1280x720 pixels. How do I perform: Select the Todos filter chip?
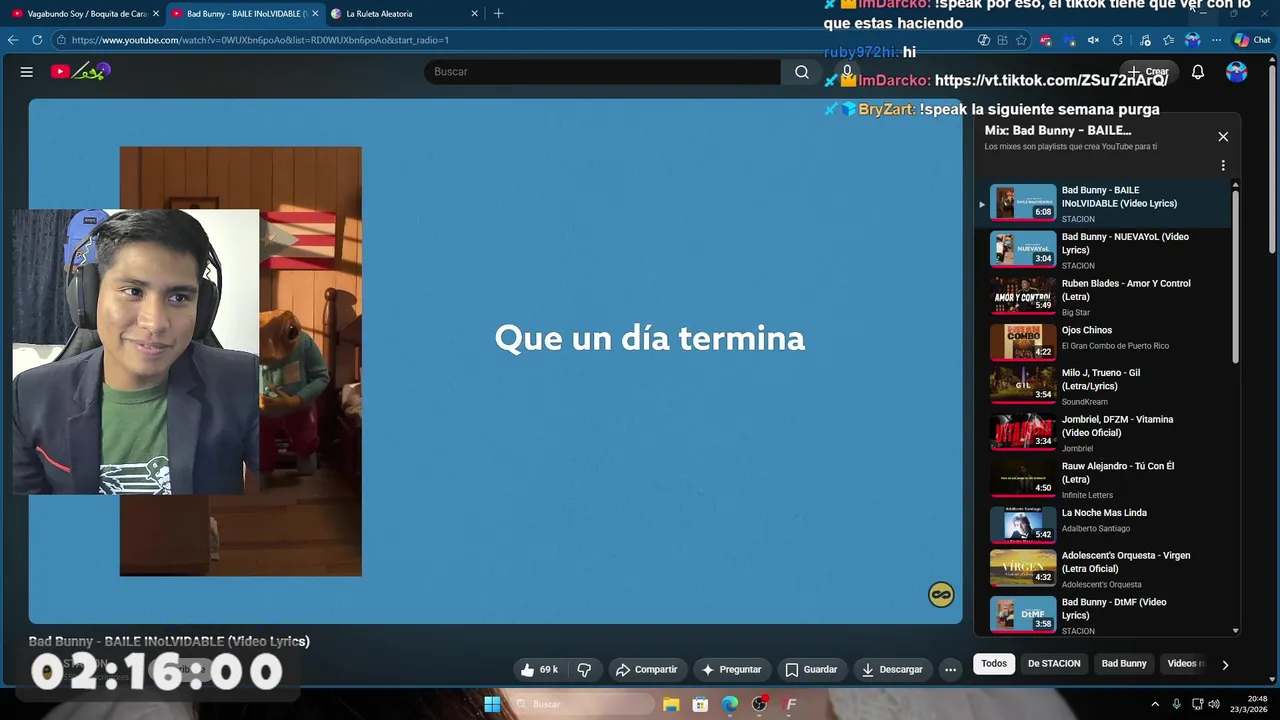(x=994, y=664)
